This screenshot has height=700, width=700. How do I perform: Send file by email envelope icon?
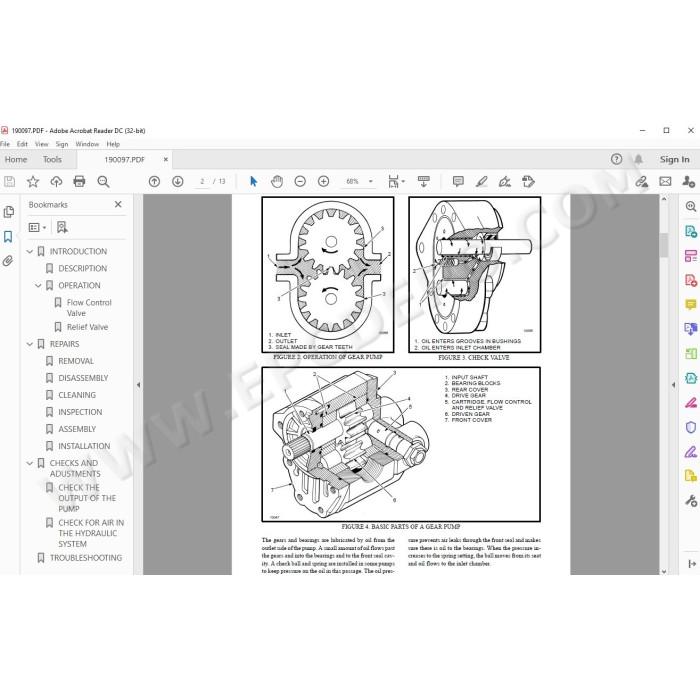click(665, 182)
